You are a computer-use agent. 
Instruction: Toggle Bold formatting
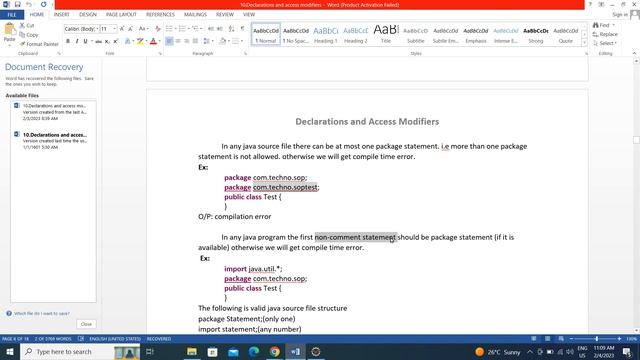pos(68,41)
